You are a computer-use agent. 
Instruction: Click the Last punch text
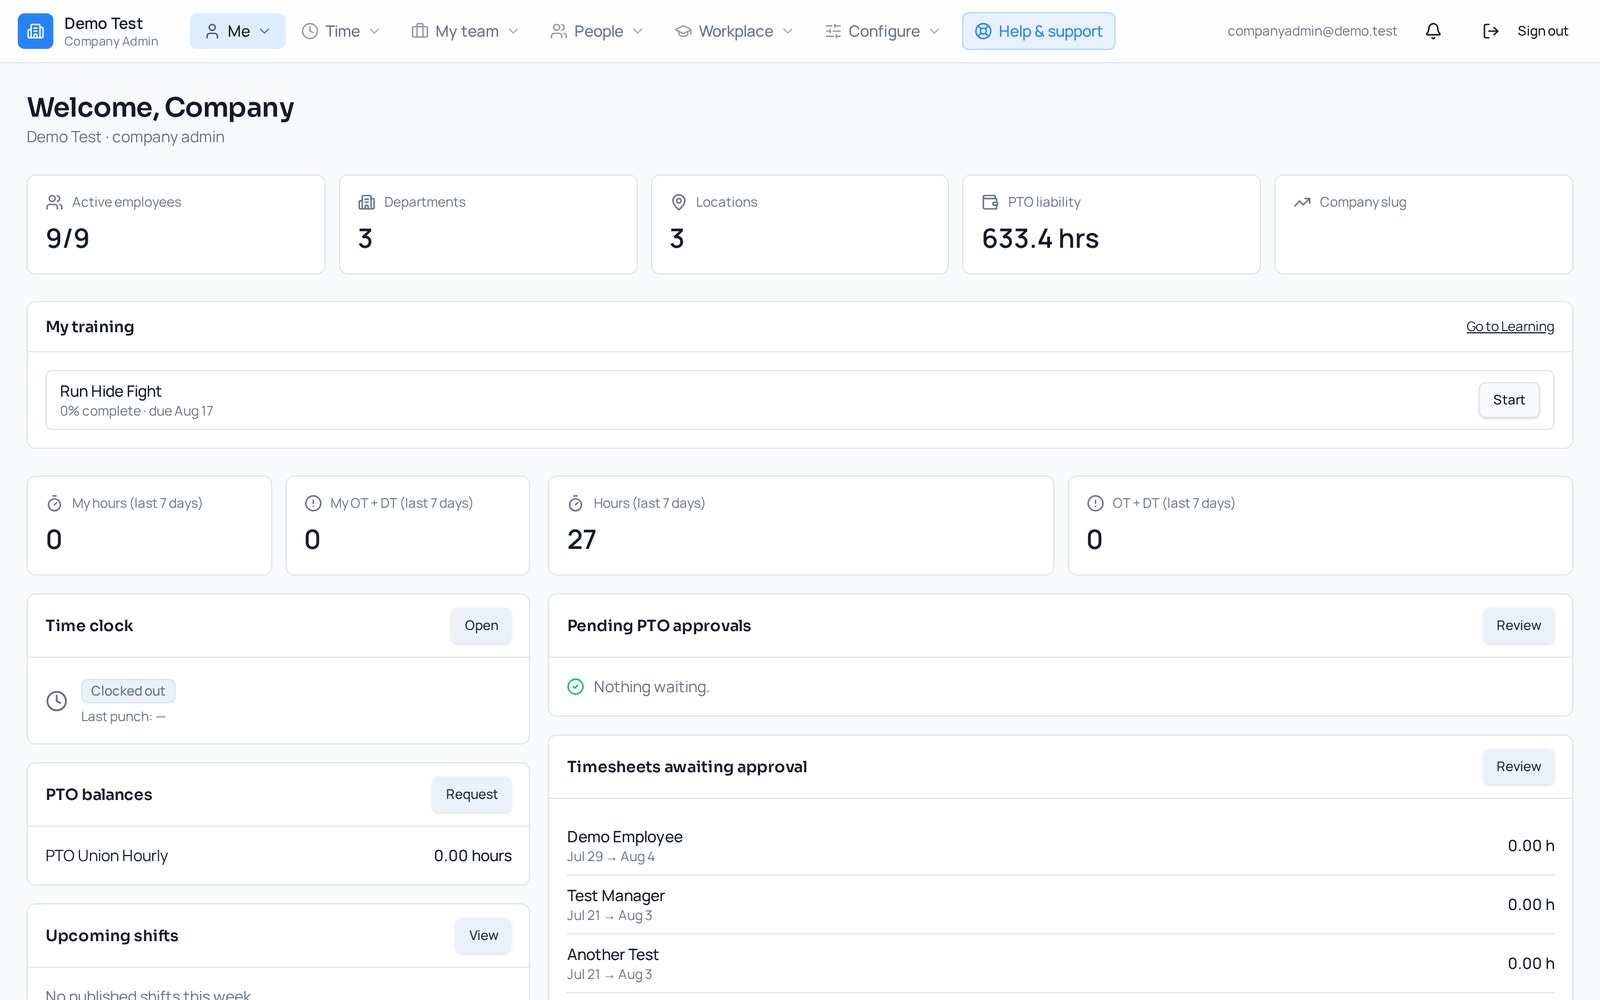click(123, 717)
